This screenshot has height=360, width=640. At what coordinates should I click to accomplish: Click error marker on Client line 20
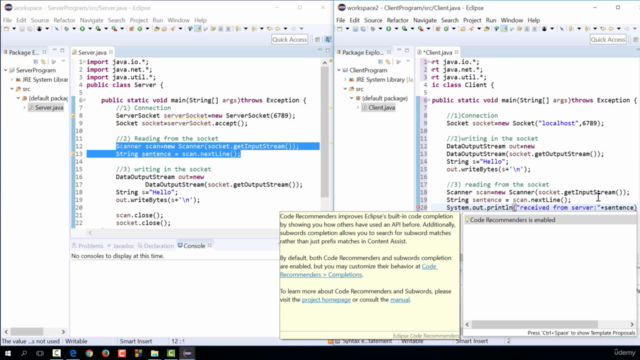pyautogui.click(x=418, y=207)
